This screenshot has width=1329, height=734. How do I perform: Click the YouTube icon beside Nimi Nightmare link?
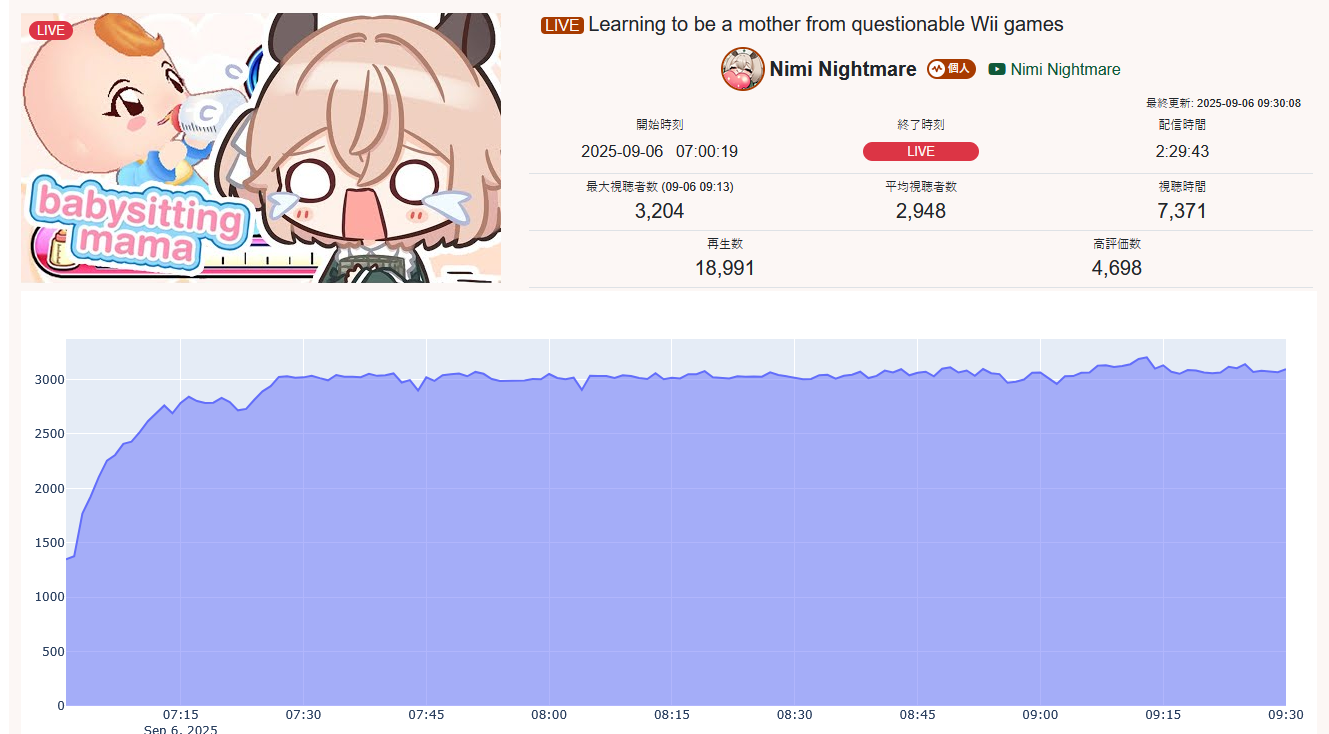[997, 69]
